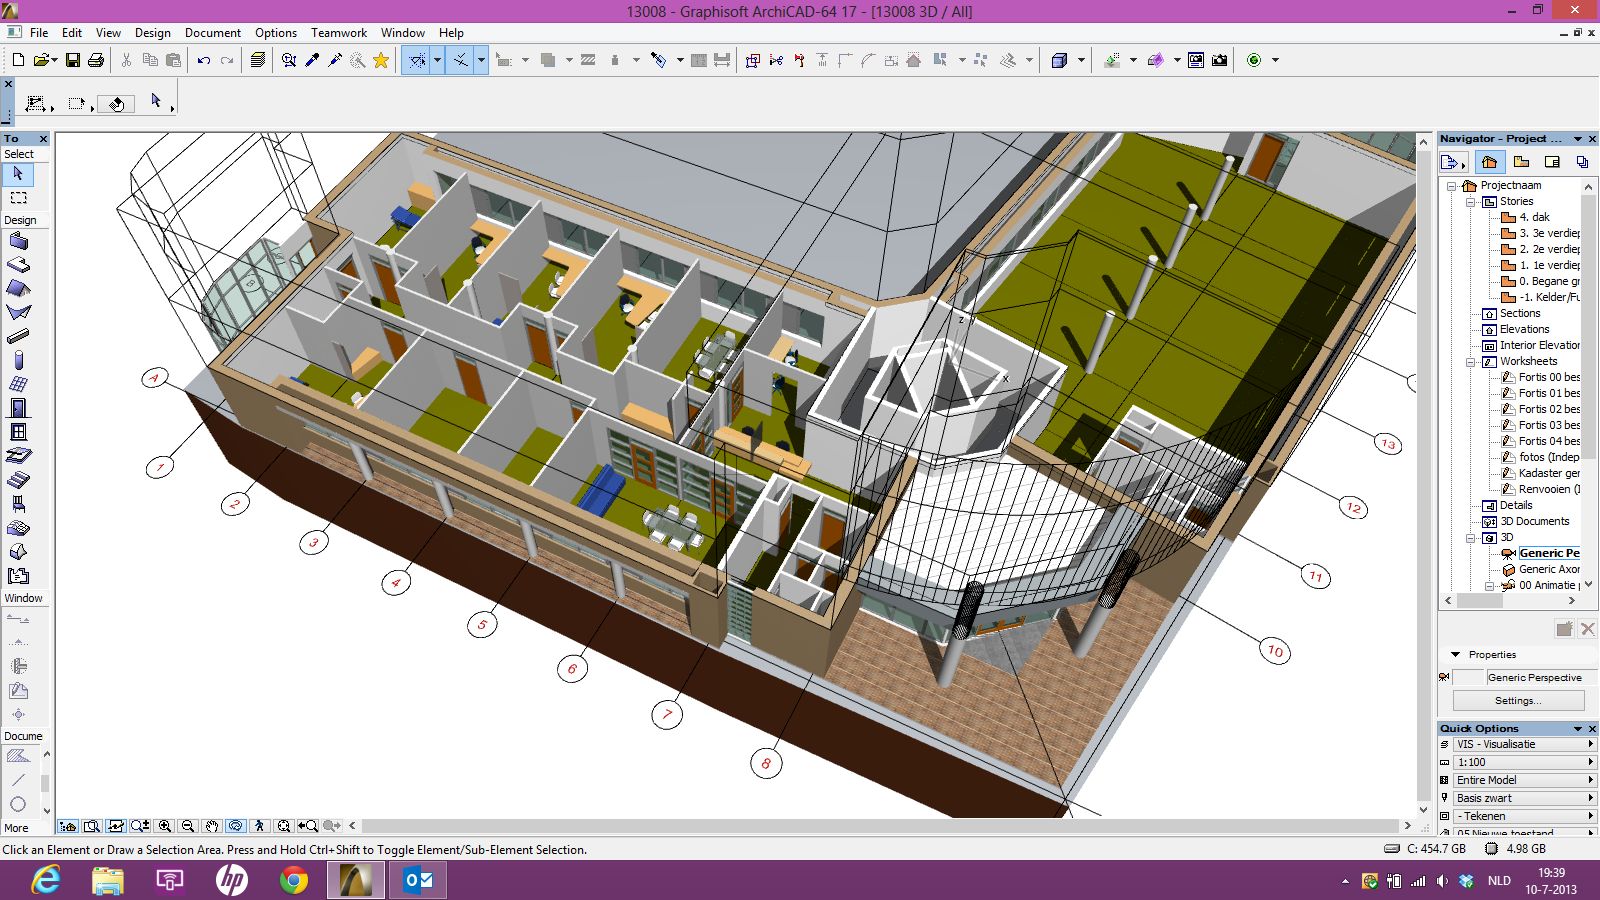
Task: Open the Help menu
Action: 451,33
